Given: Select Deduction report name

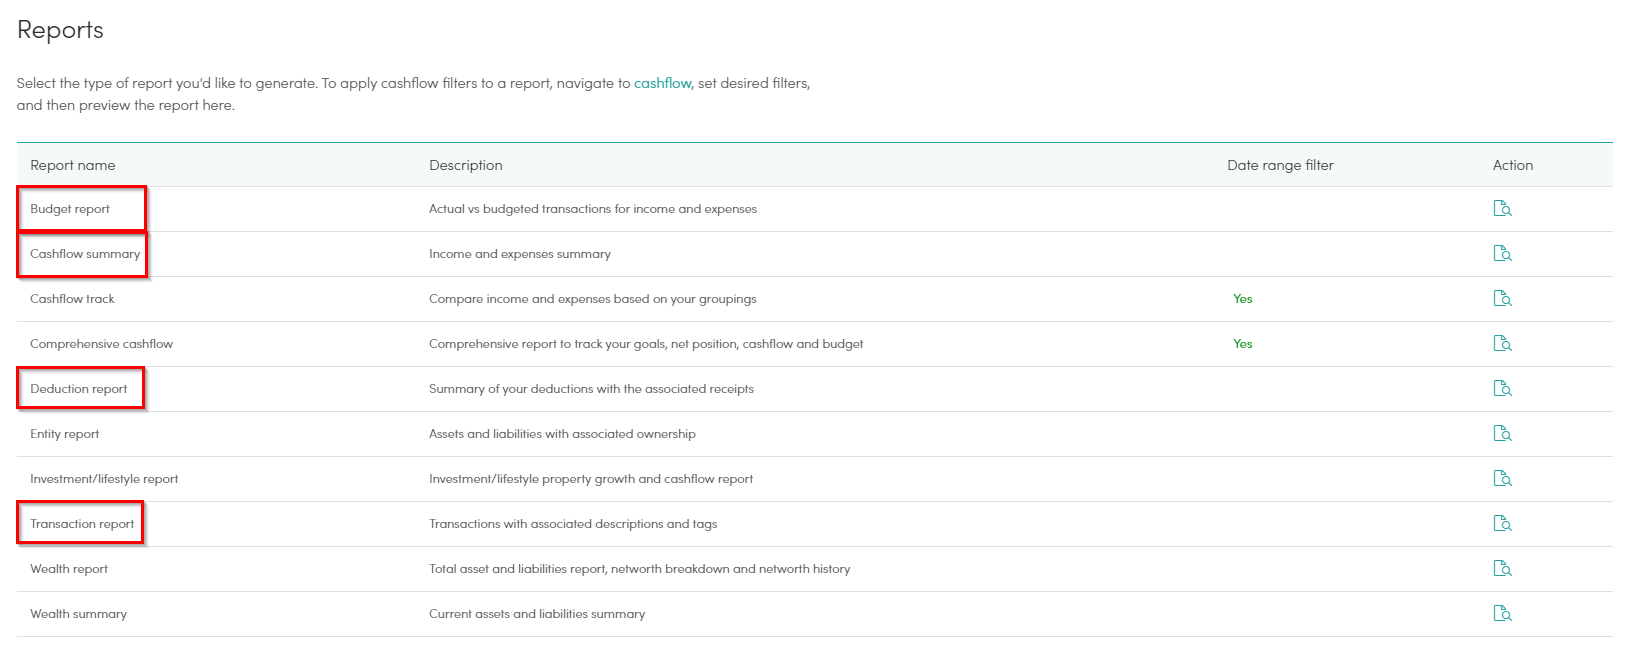Looking at the screenshot, I should (x=79, y=389).
